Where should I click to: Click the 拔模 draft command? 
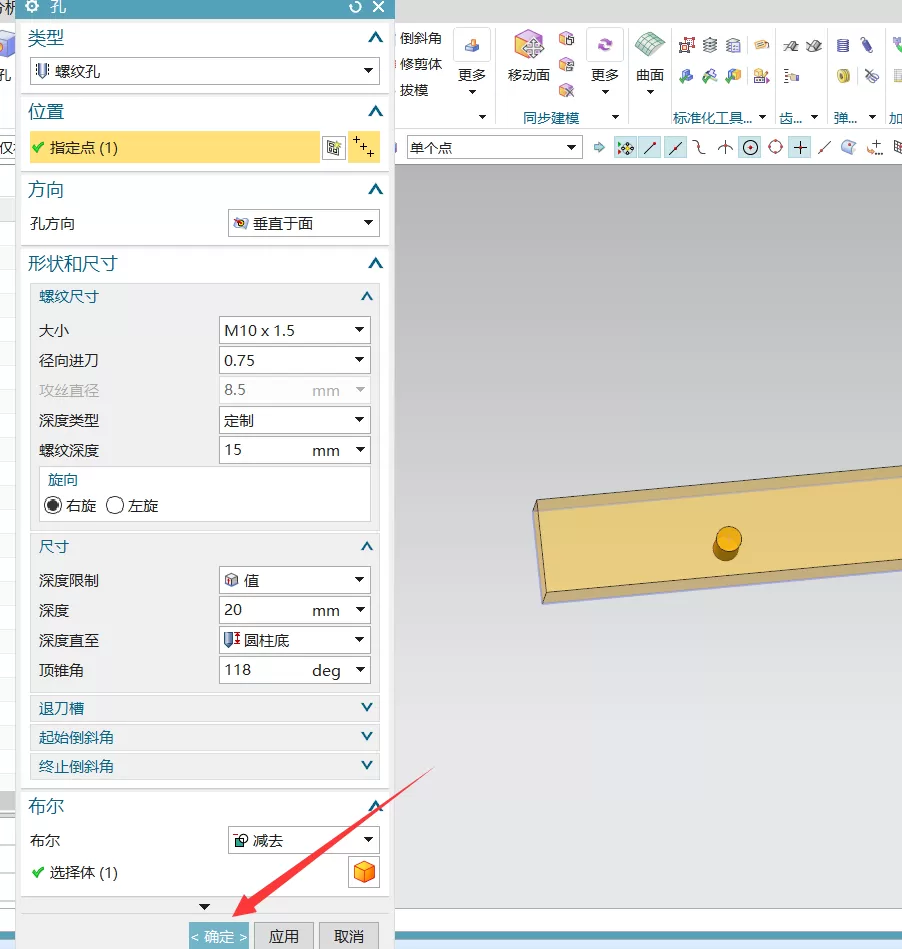tap(413, 90)
